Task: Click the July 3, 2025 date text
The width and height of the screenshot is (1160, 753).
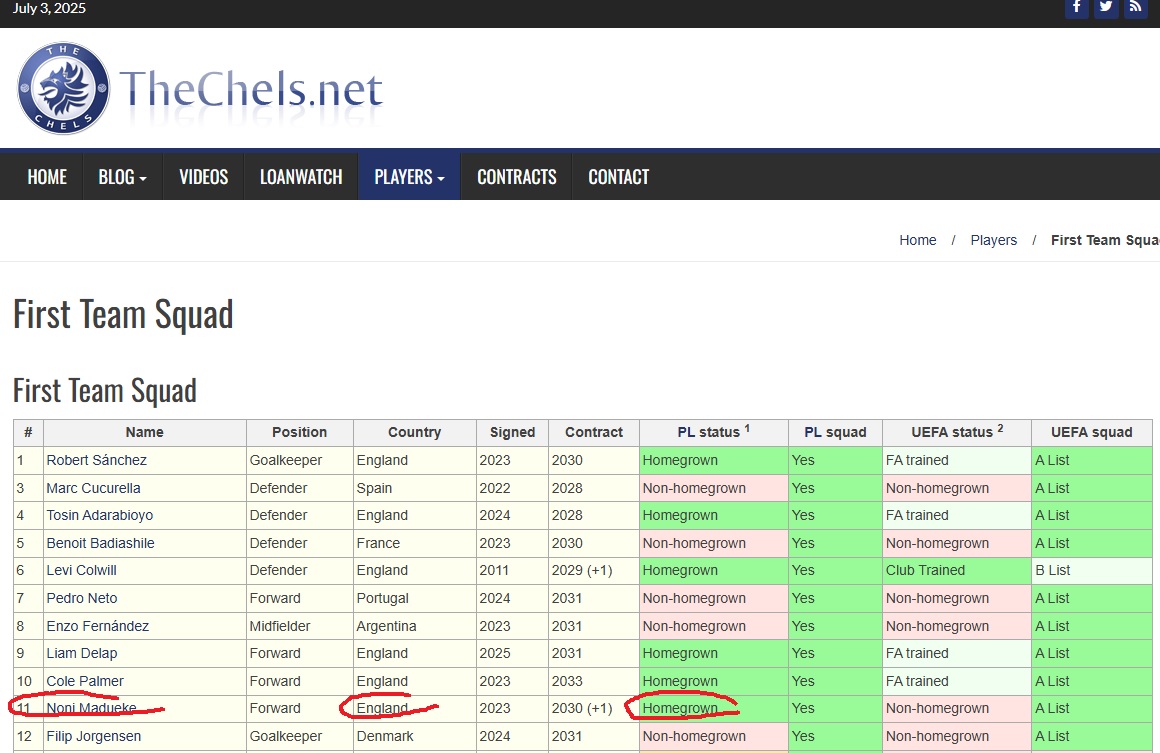Action: [x=49, y=8]
